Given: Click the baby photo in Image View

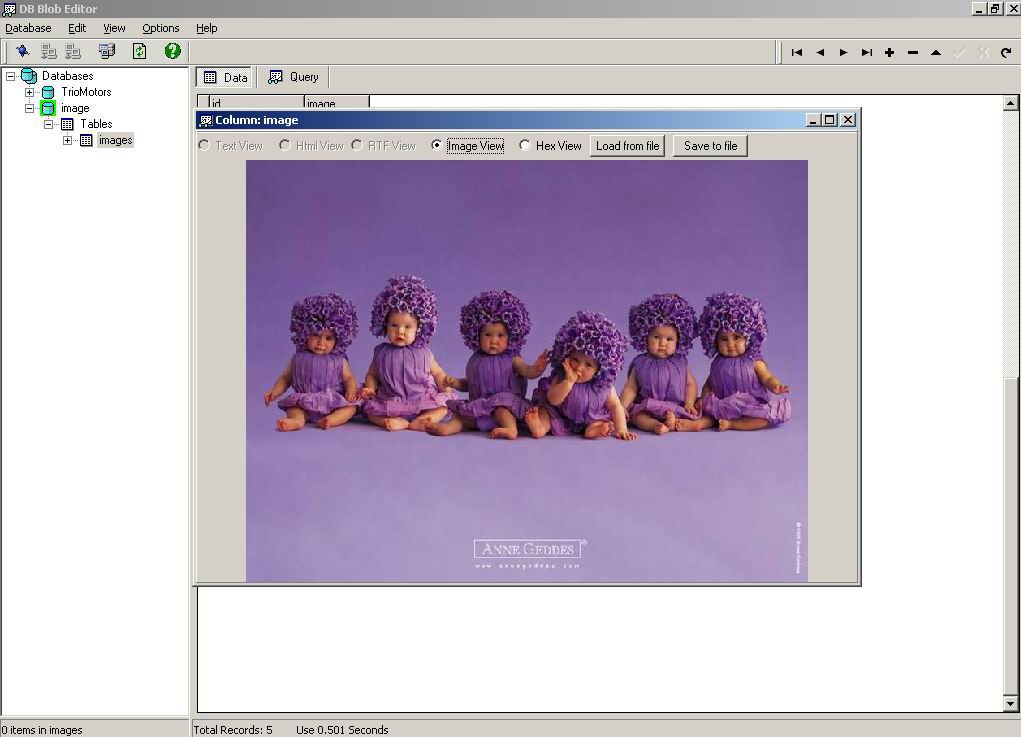Looking at the screenshot, I should pos(527,370).
